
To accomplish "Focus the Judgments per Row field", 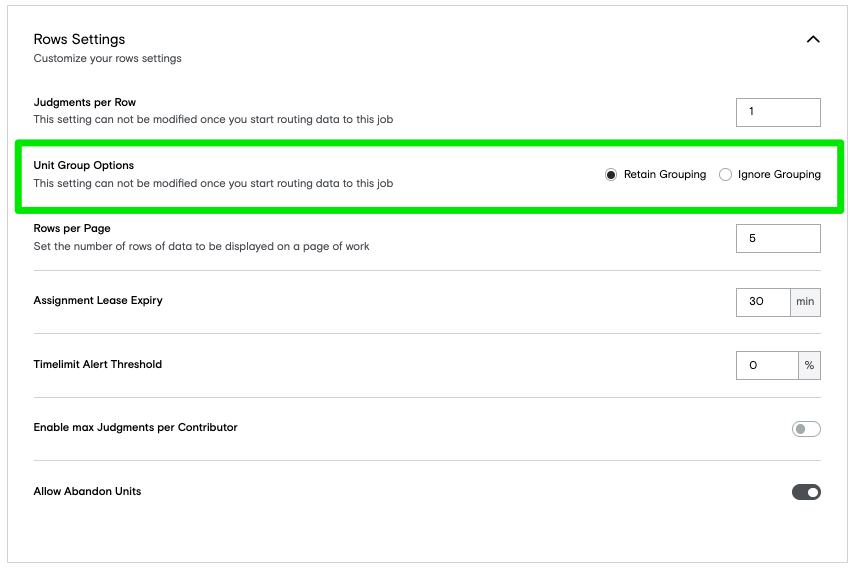I will (x=778, y=112).
